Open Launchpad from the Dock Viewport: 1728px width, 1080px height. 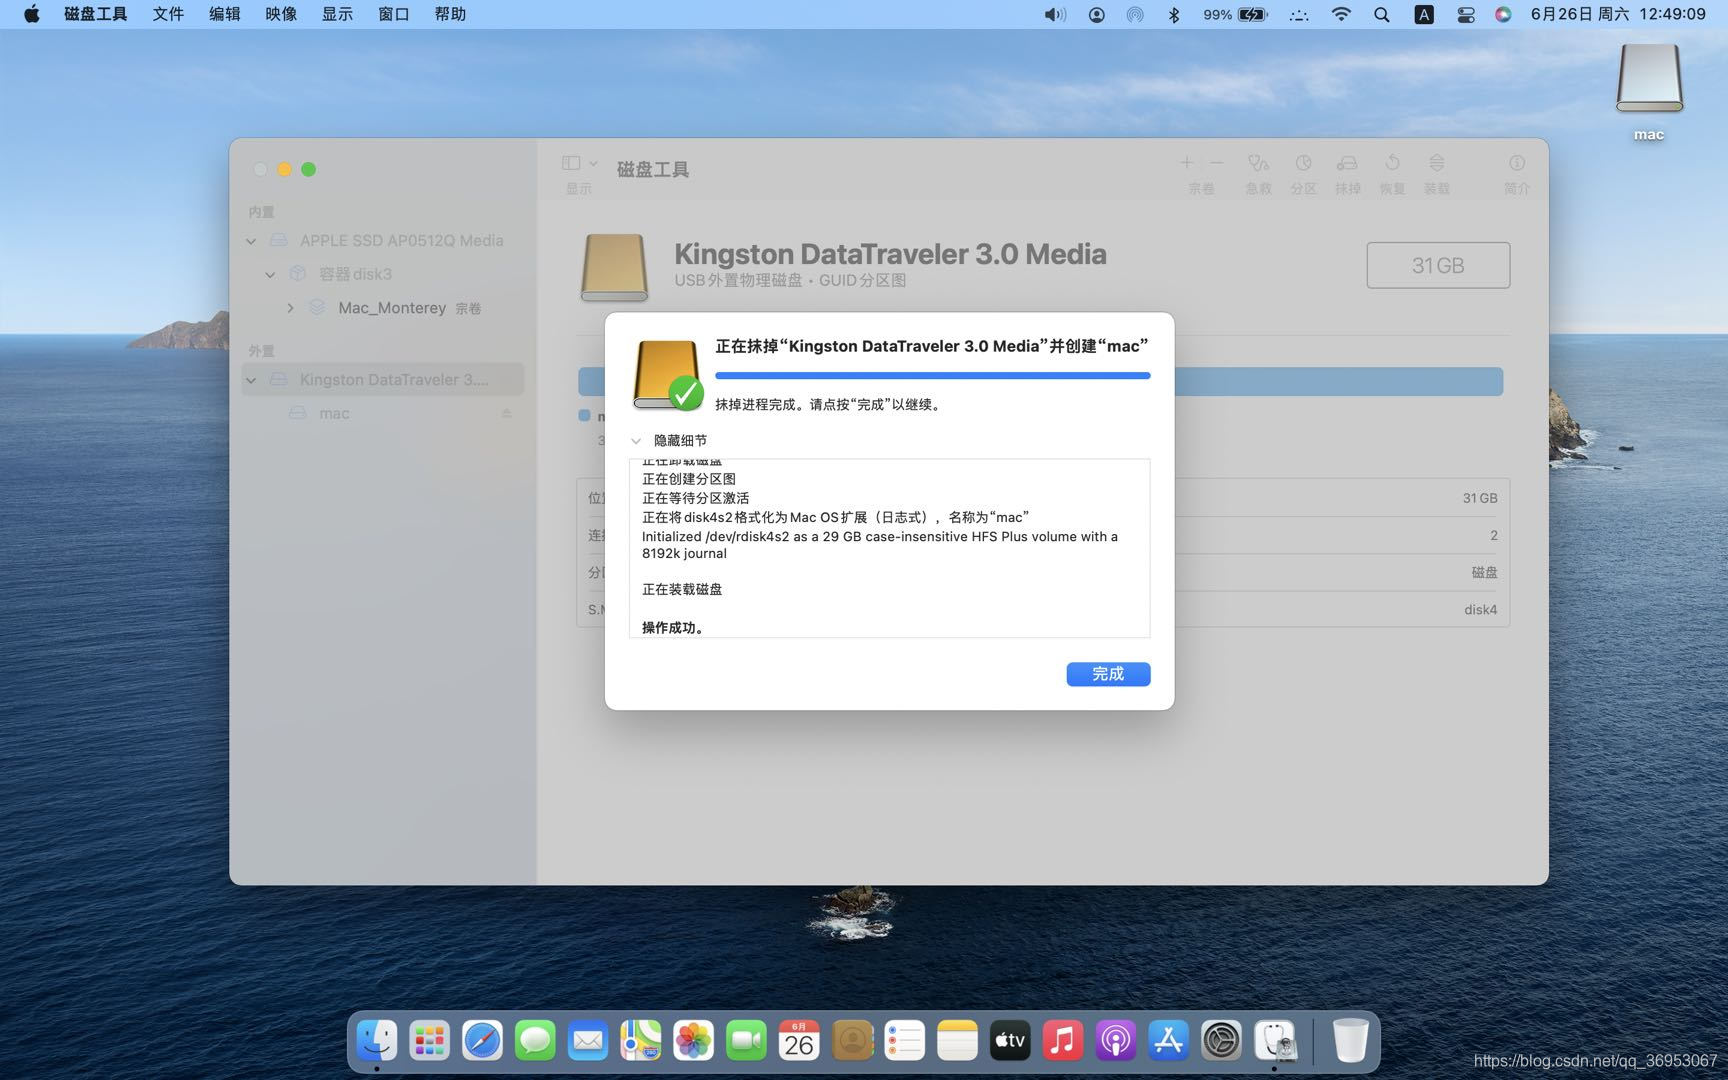point(430,1041)
